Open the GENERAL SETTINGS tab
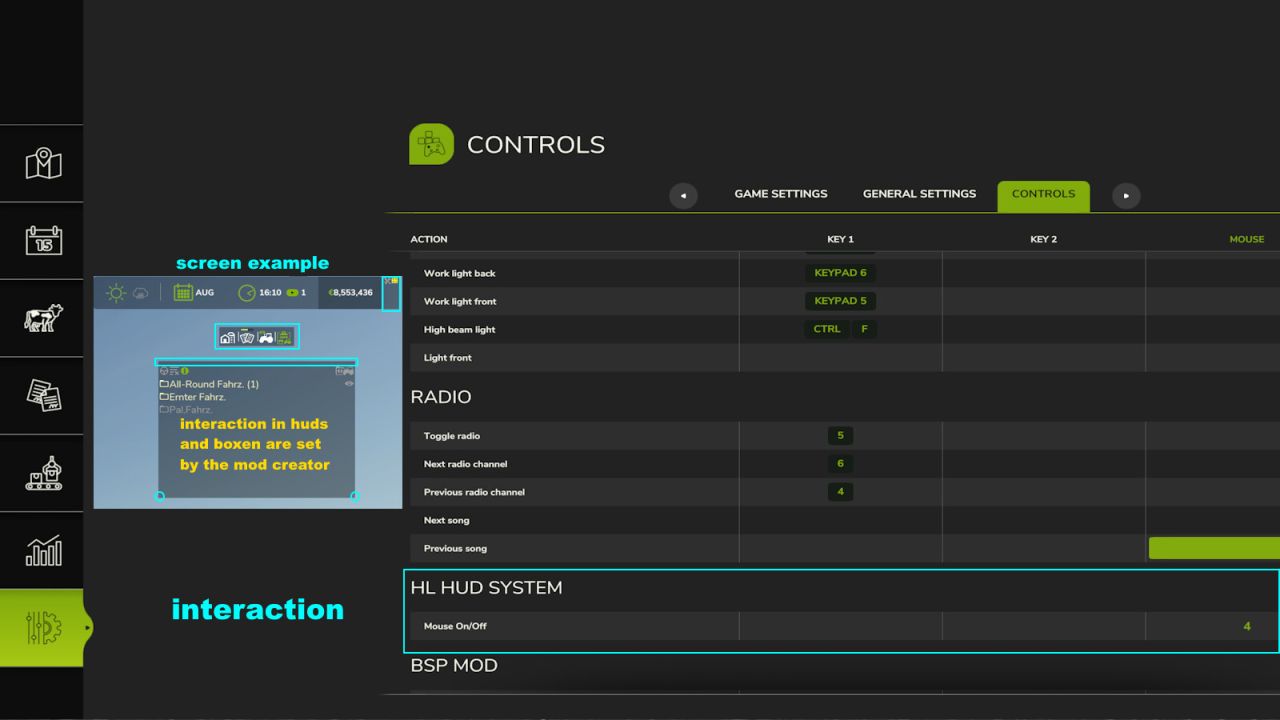The image size is (1280, 720). (x=919, y=194)
